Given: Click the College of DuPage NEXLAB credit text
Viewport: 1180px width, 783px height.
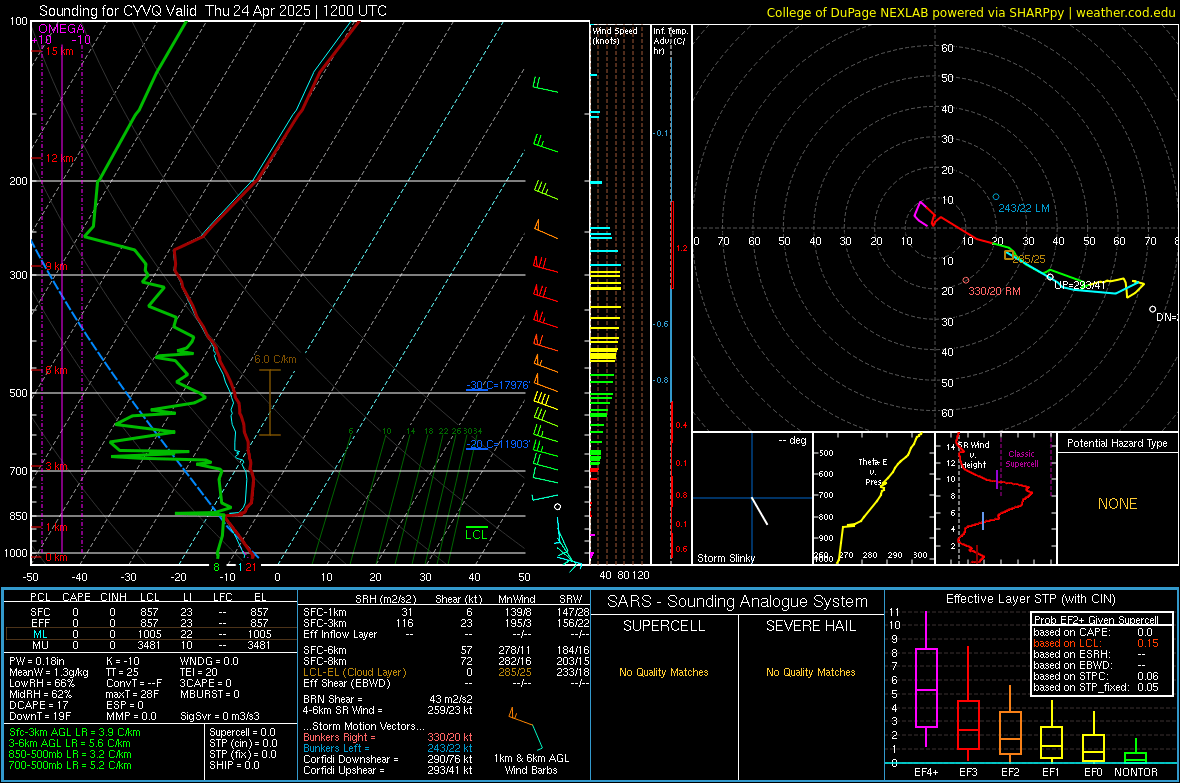Looking at the screenshot, I should (x=970, y=12).
